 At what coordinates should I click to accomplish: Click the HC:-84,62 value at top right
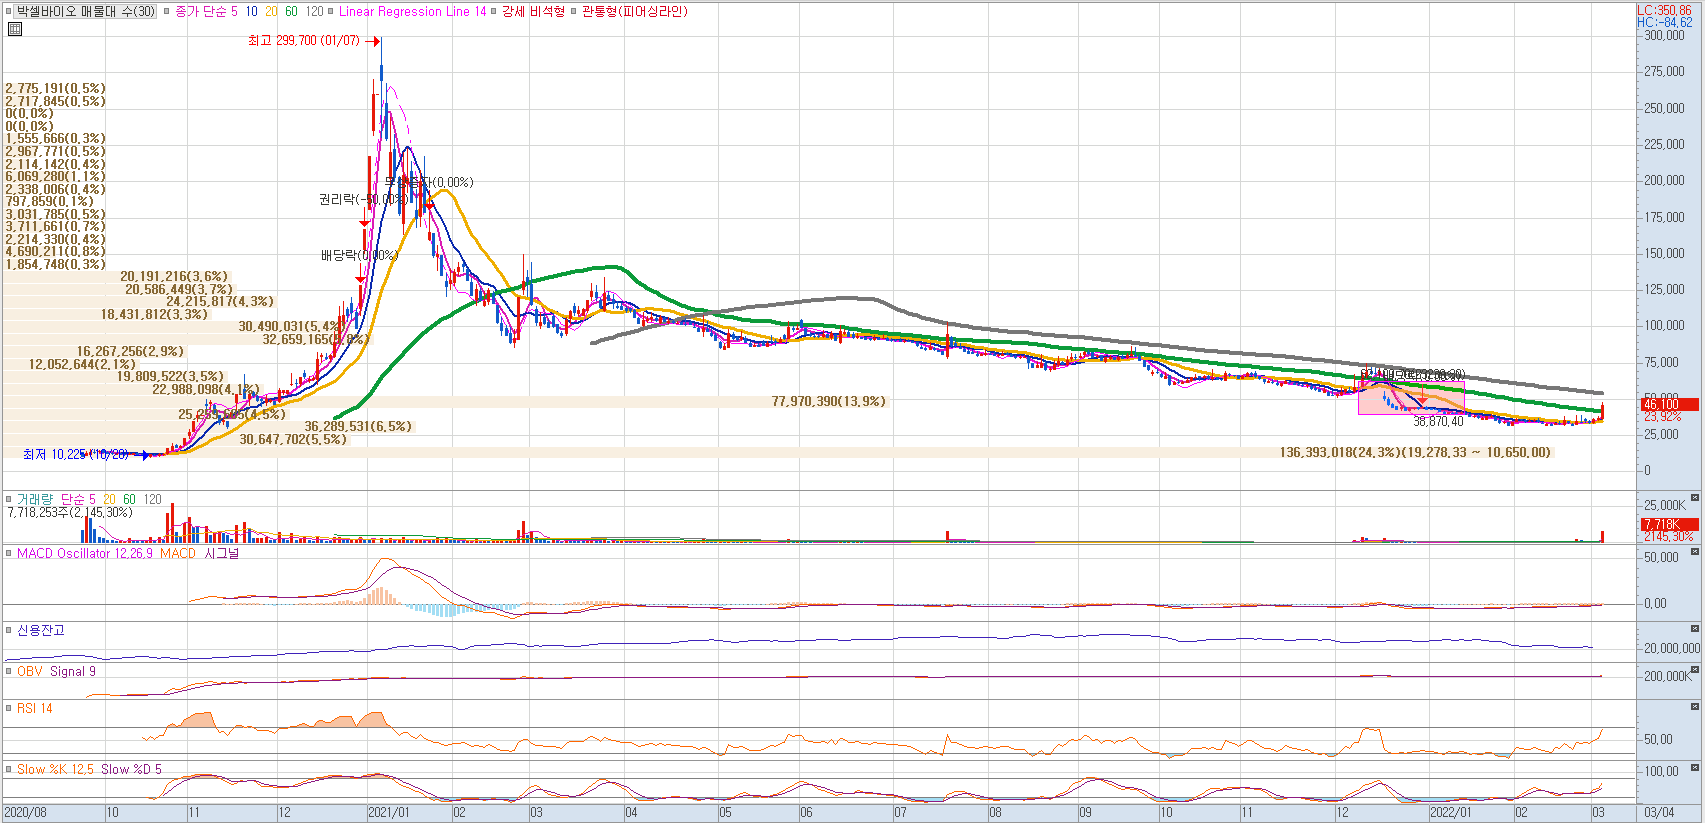(1664, 22)
